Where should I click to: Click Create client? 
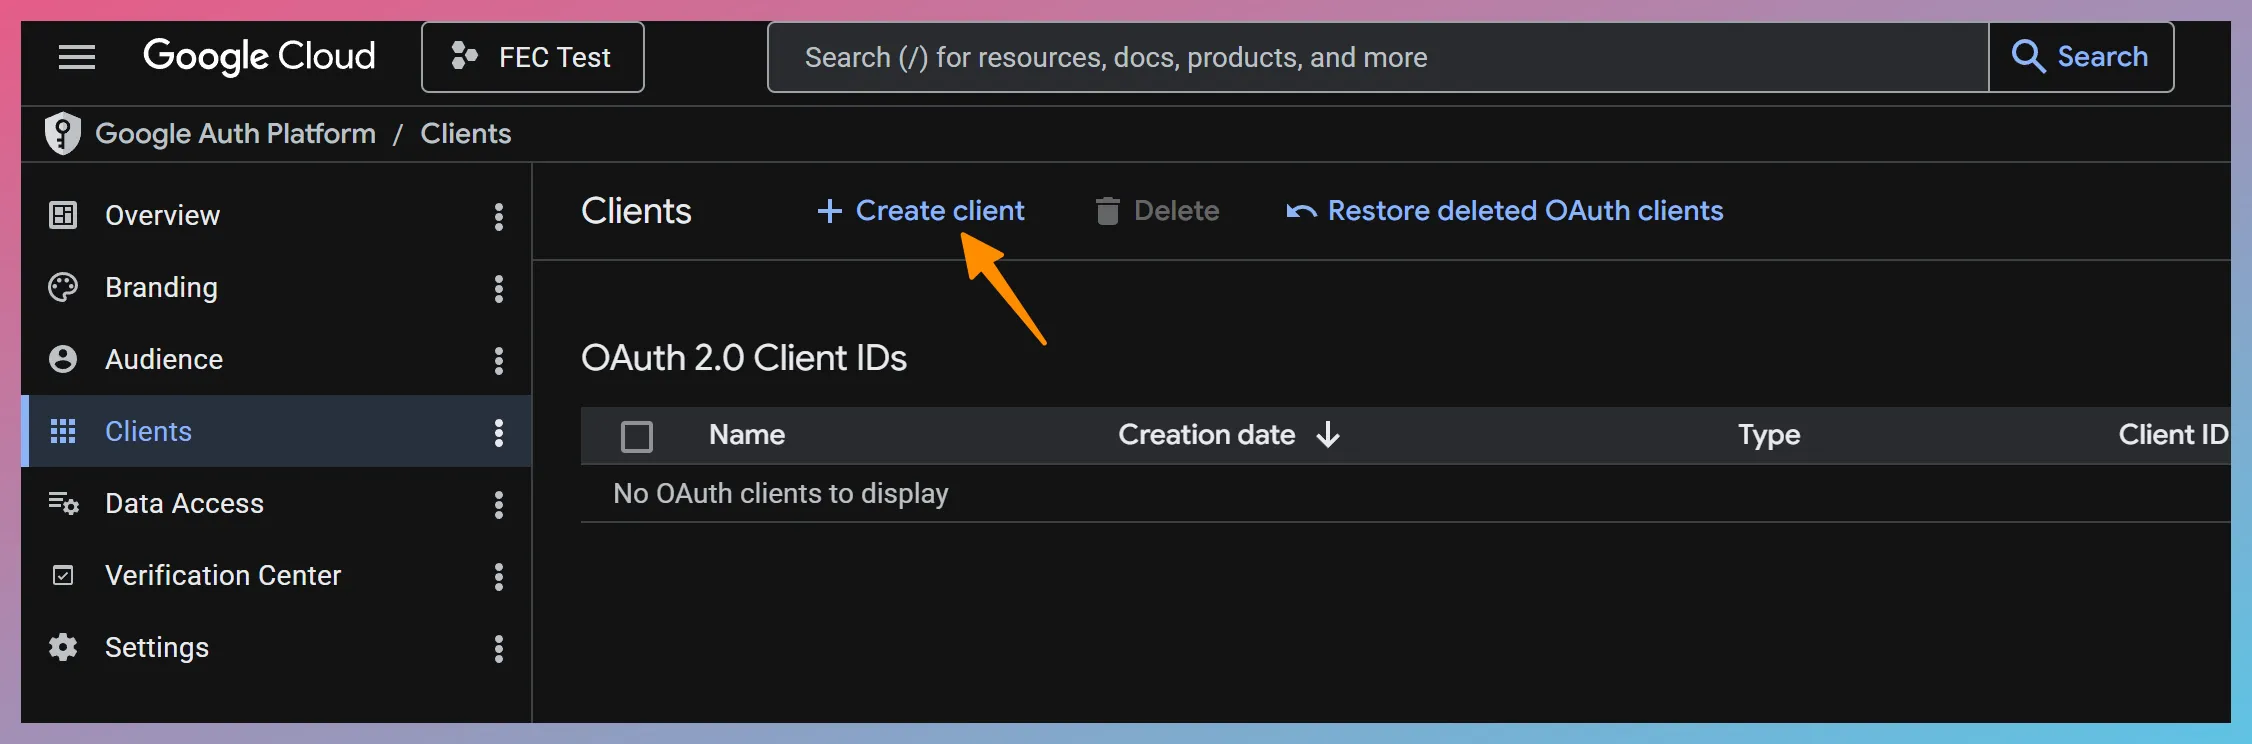pyautogui.click(x=920, y=211)
